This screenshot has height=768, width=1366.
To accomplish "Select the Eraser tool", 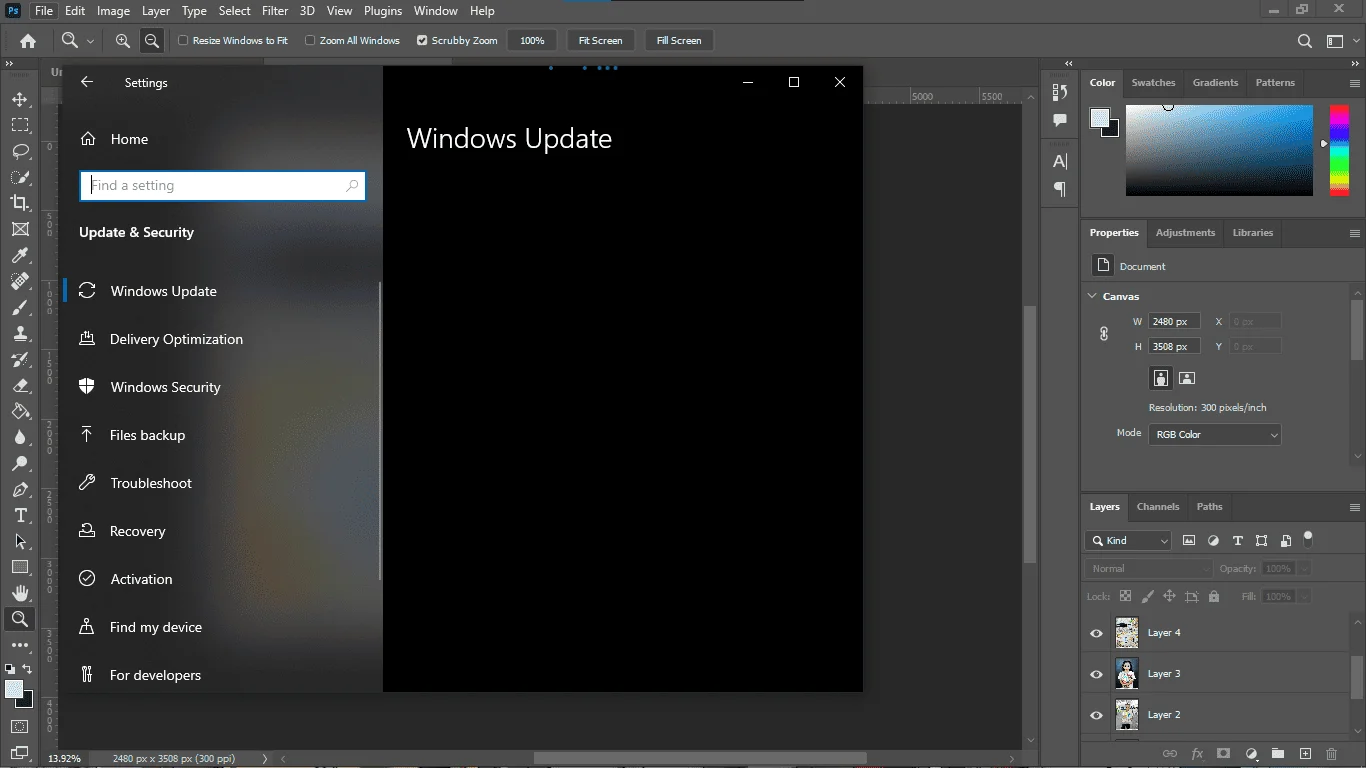I will point(19,385).
